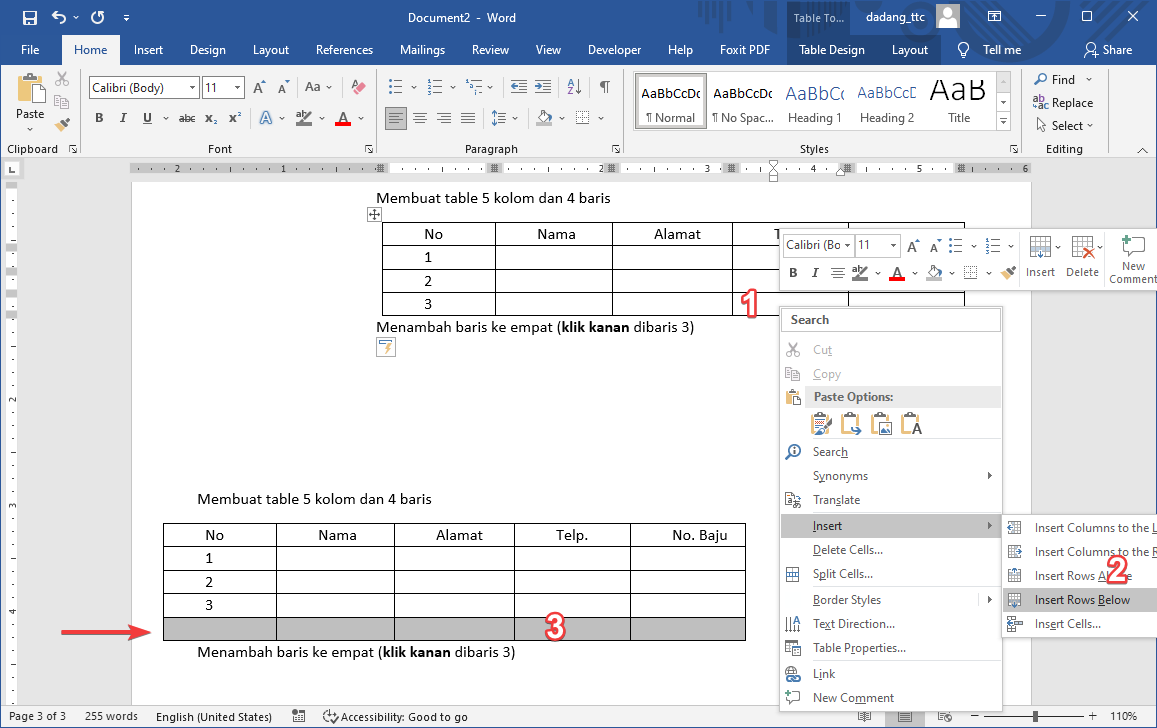Toggle Italic formatting in the ribbon

(123, 118)
